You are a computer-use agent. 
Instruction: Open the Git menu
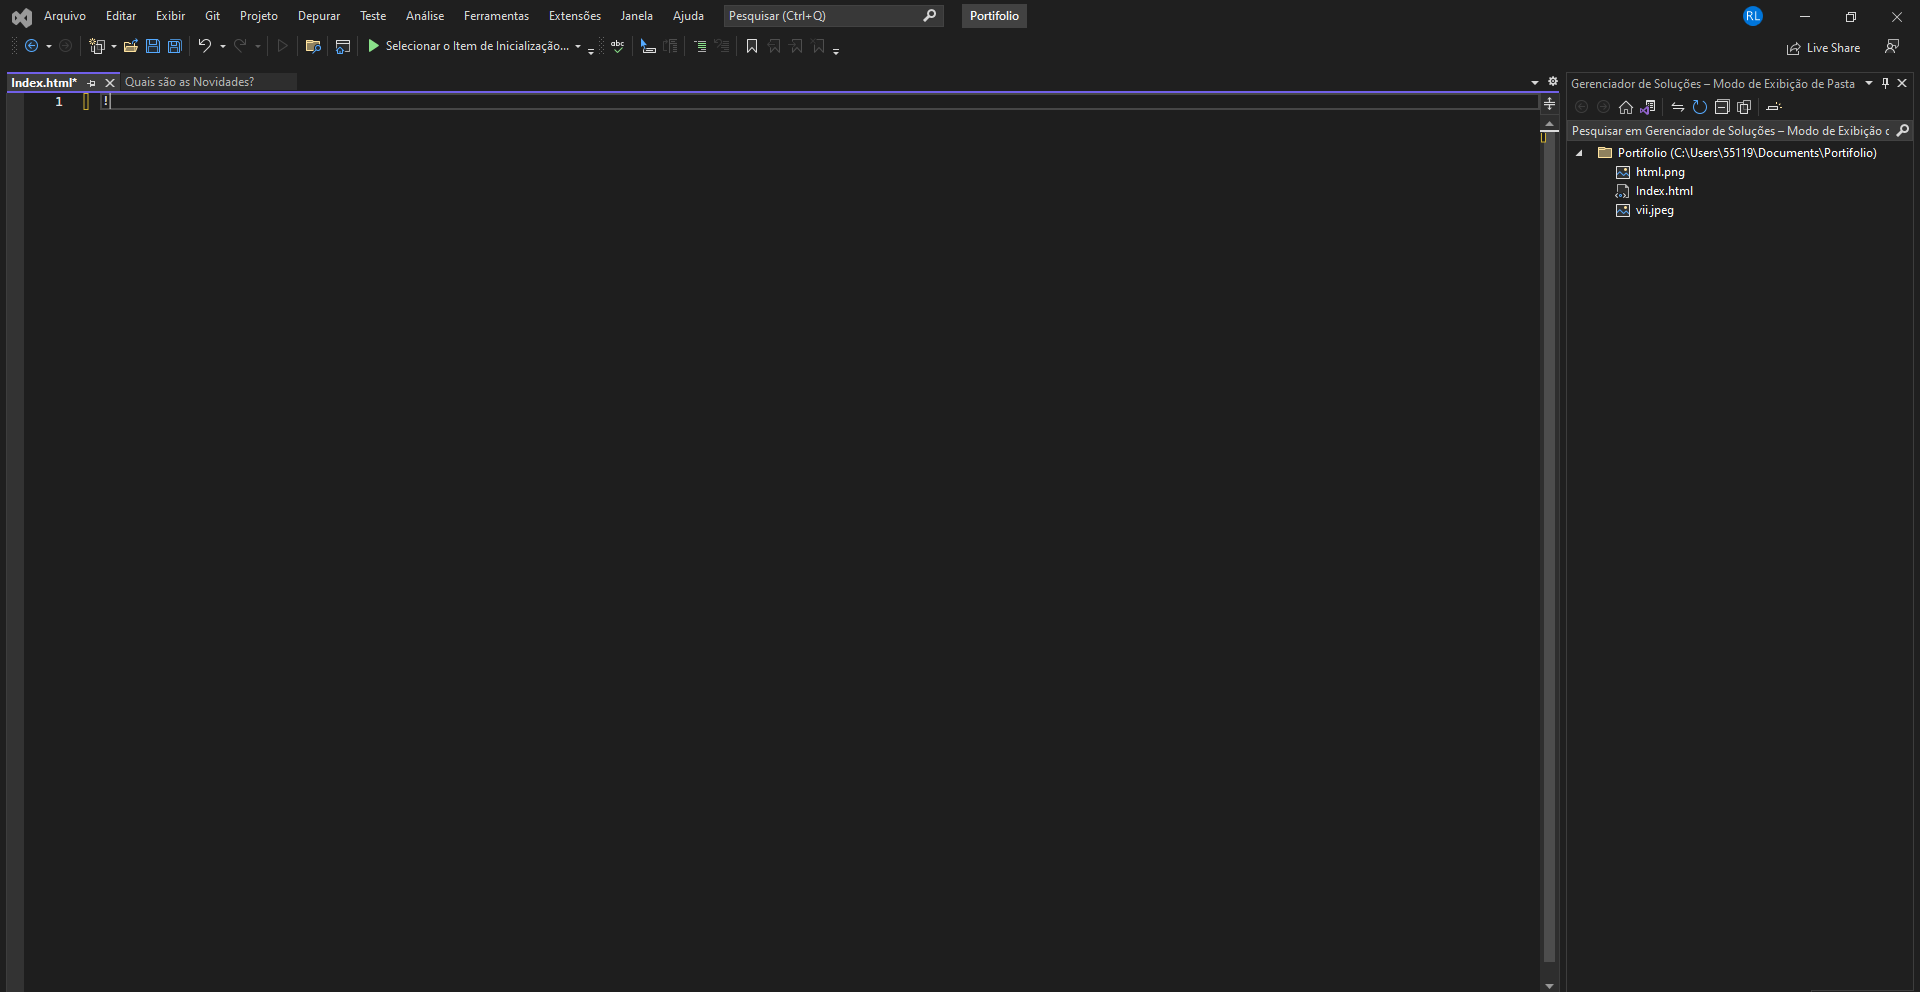[x=212, y=16]
